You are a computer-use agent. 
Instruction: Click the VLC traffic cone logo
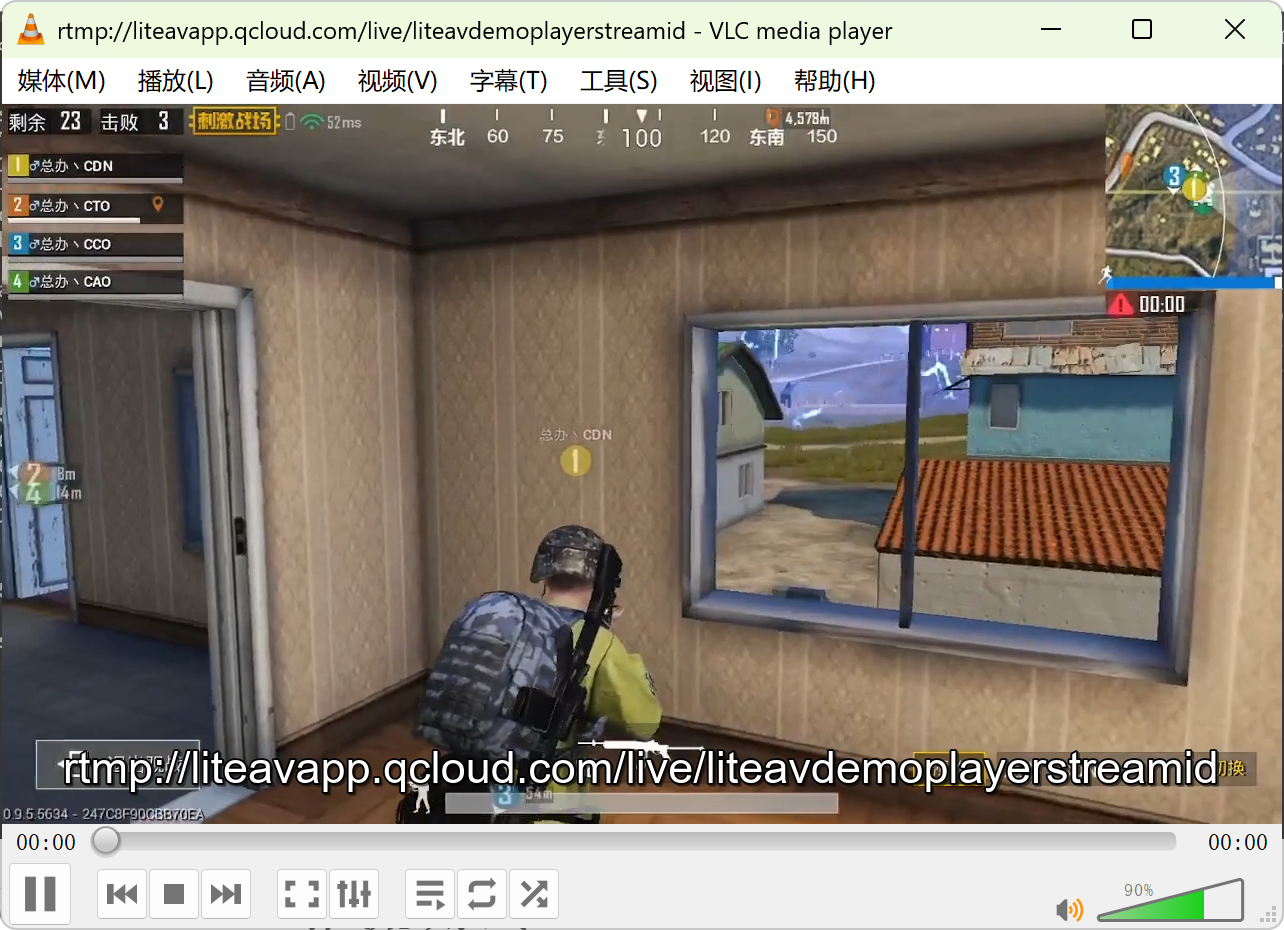29,30
